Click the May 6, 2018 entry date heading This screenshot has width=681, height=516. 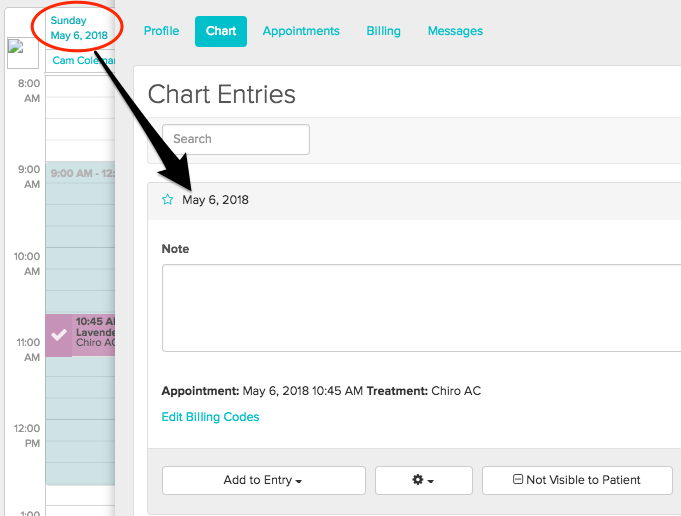click(215, 200)
